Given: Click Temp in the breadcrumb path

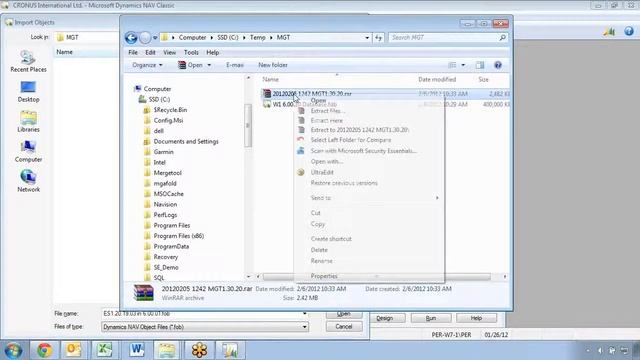Looking at the screenshot, I should tap(258, 38).
